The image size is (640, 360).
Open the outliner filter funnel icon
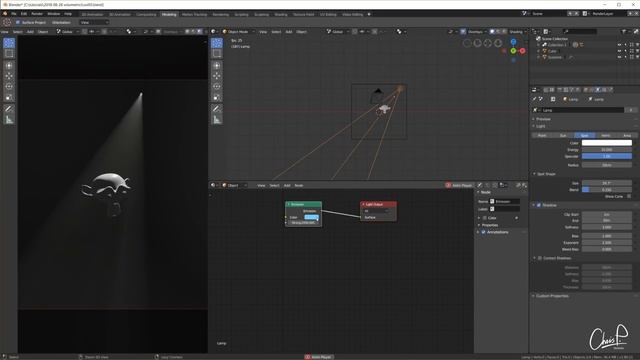click(624, 31)
